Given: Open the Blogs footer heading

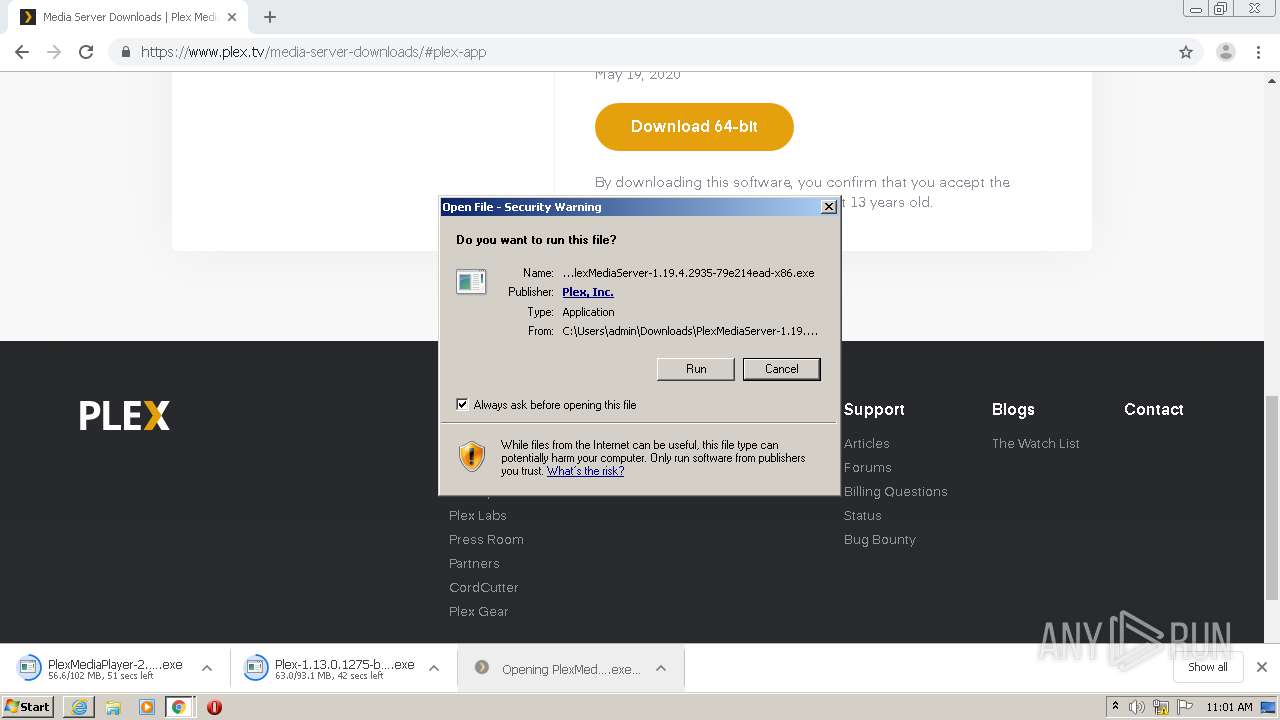Looking at the screenshot, I should [x=1013, y=409].
